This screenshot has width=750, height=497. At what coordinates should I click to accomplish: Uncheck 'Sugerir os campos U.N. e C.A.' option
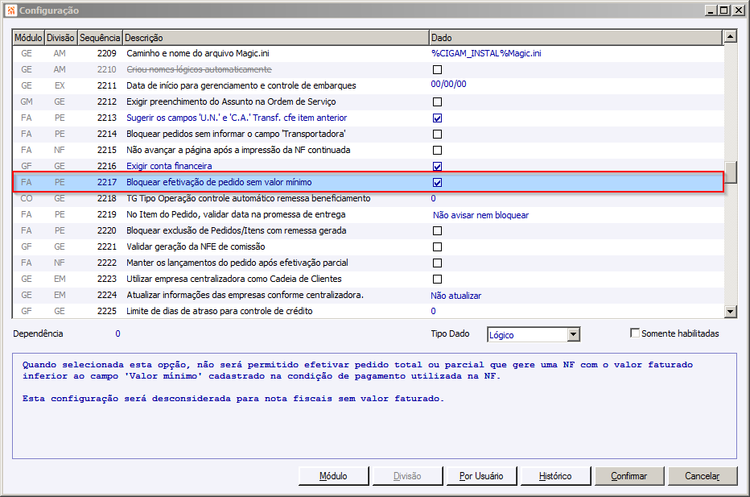coord(437,118)
